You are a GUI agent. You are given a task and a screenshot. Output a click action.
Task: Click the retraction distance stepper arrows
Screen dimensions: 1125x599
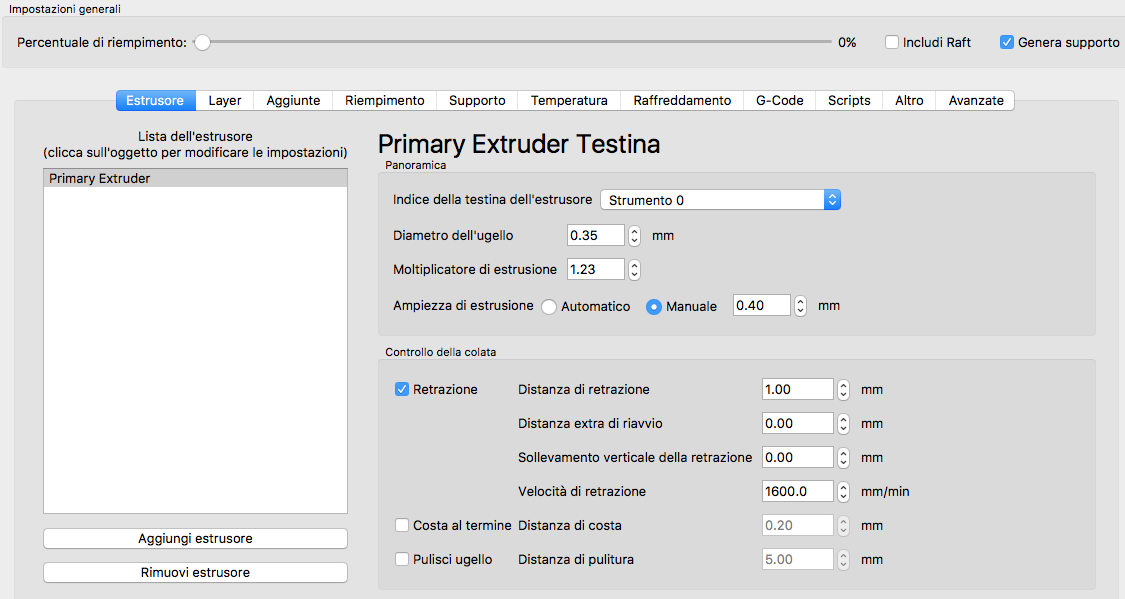(x=843, y=390)
